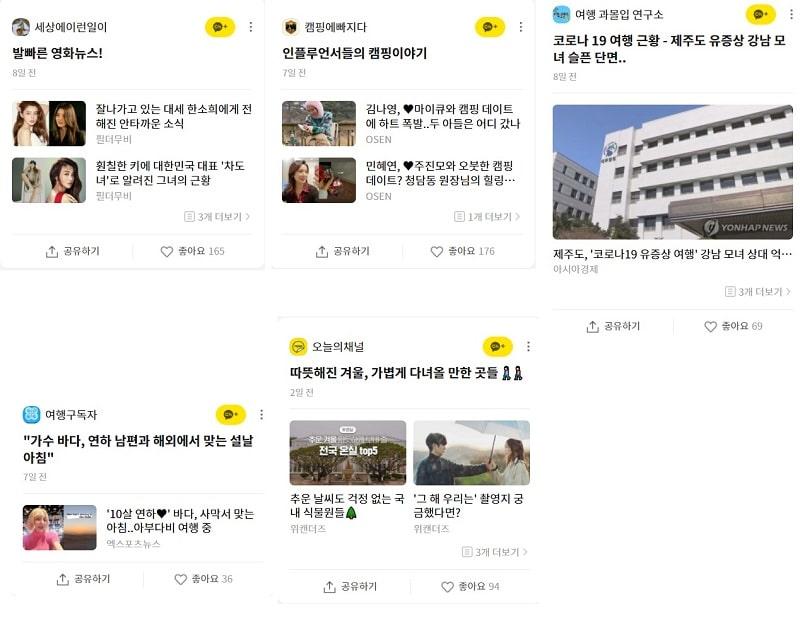The width and height of the screenshot is (800, 619).
Task: Share the 따뜻해진 겨울 post
Action: click(x=350, y=587)
